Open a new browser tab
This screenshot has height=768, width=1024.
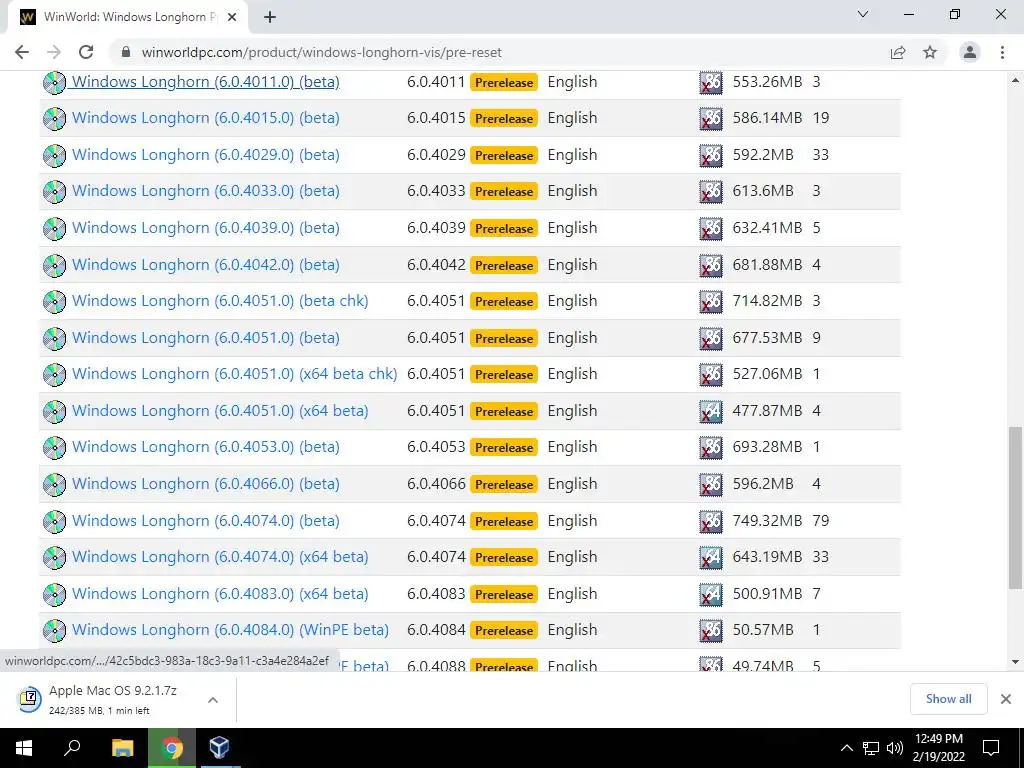[270, 17]
